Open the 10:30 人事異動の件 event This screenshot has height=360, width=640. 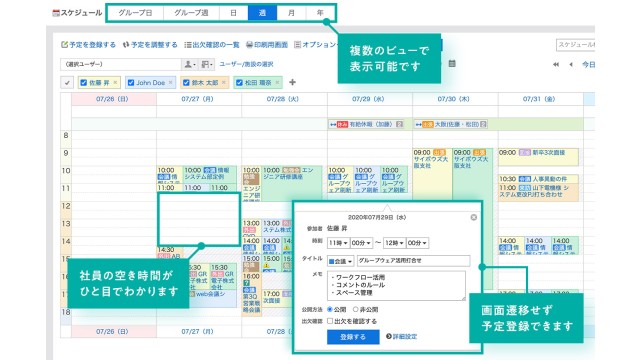538,179
